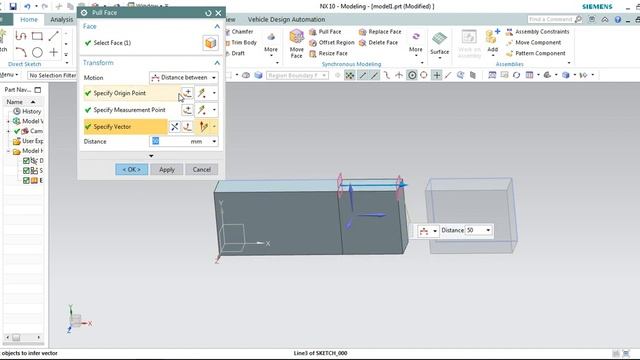Click Assembly Constraints

(538, 32)
